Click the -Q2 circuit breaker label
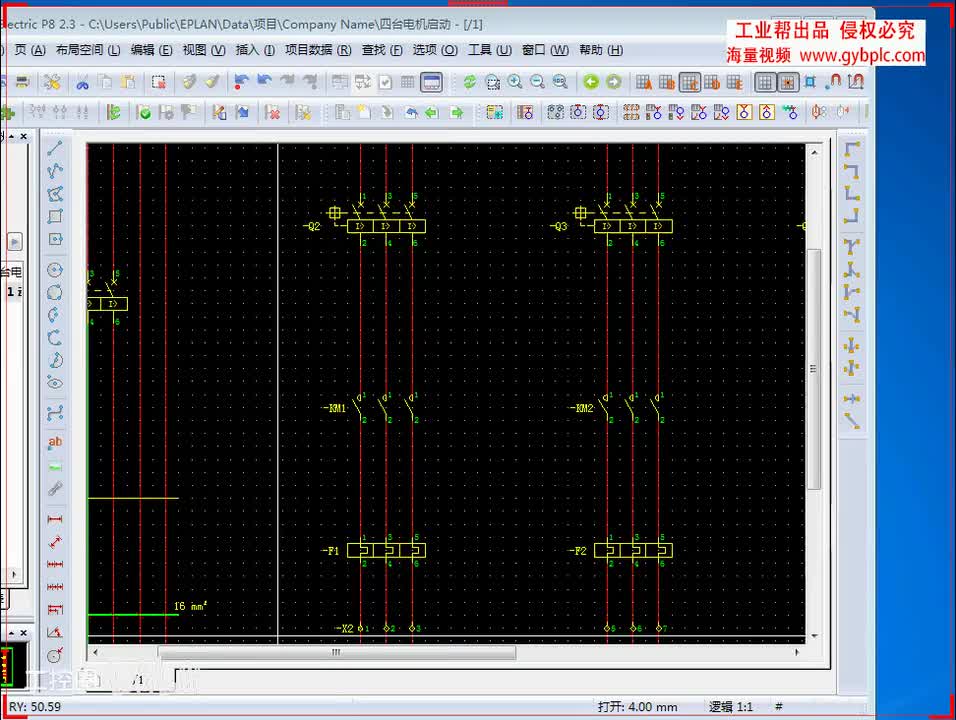 coord(312,226)
